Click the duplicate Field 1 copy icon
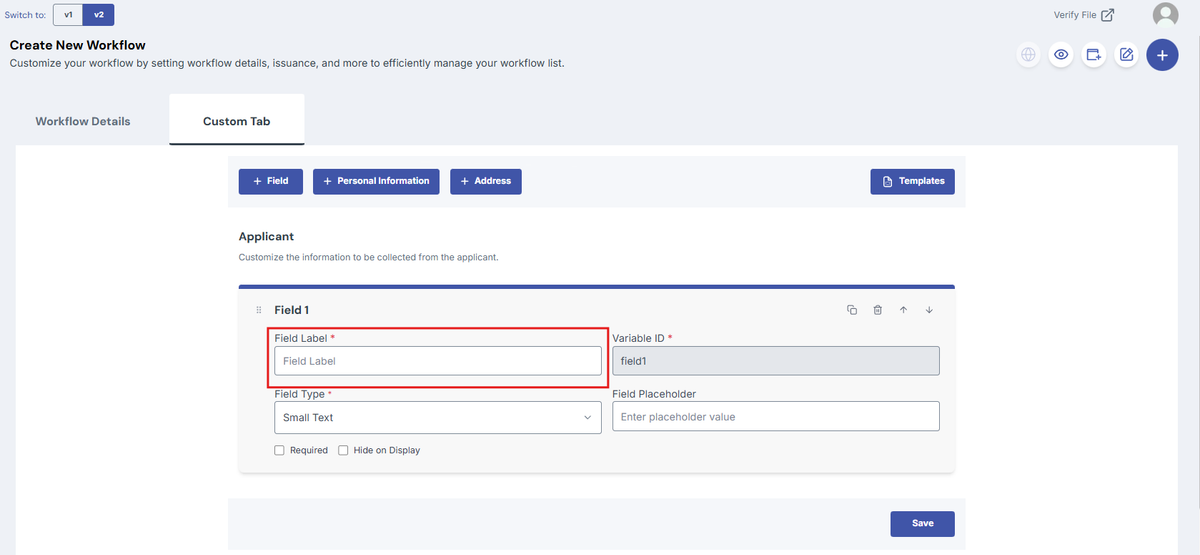The width and height of the screenshot is (1200, 555). (852, 310)
